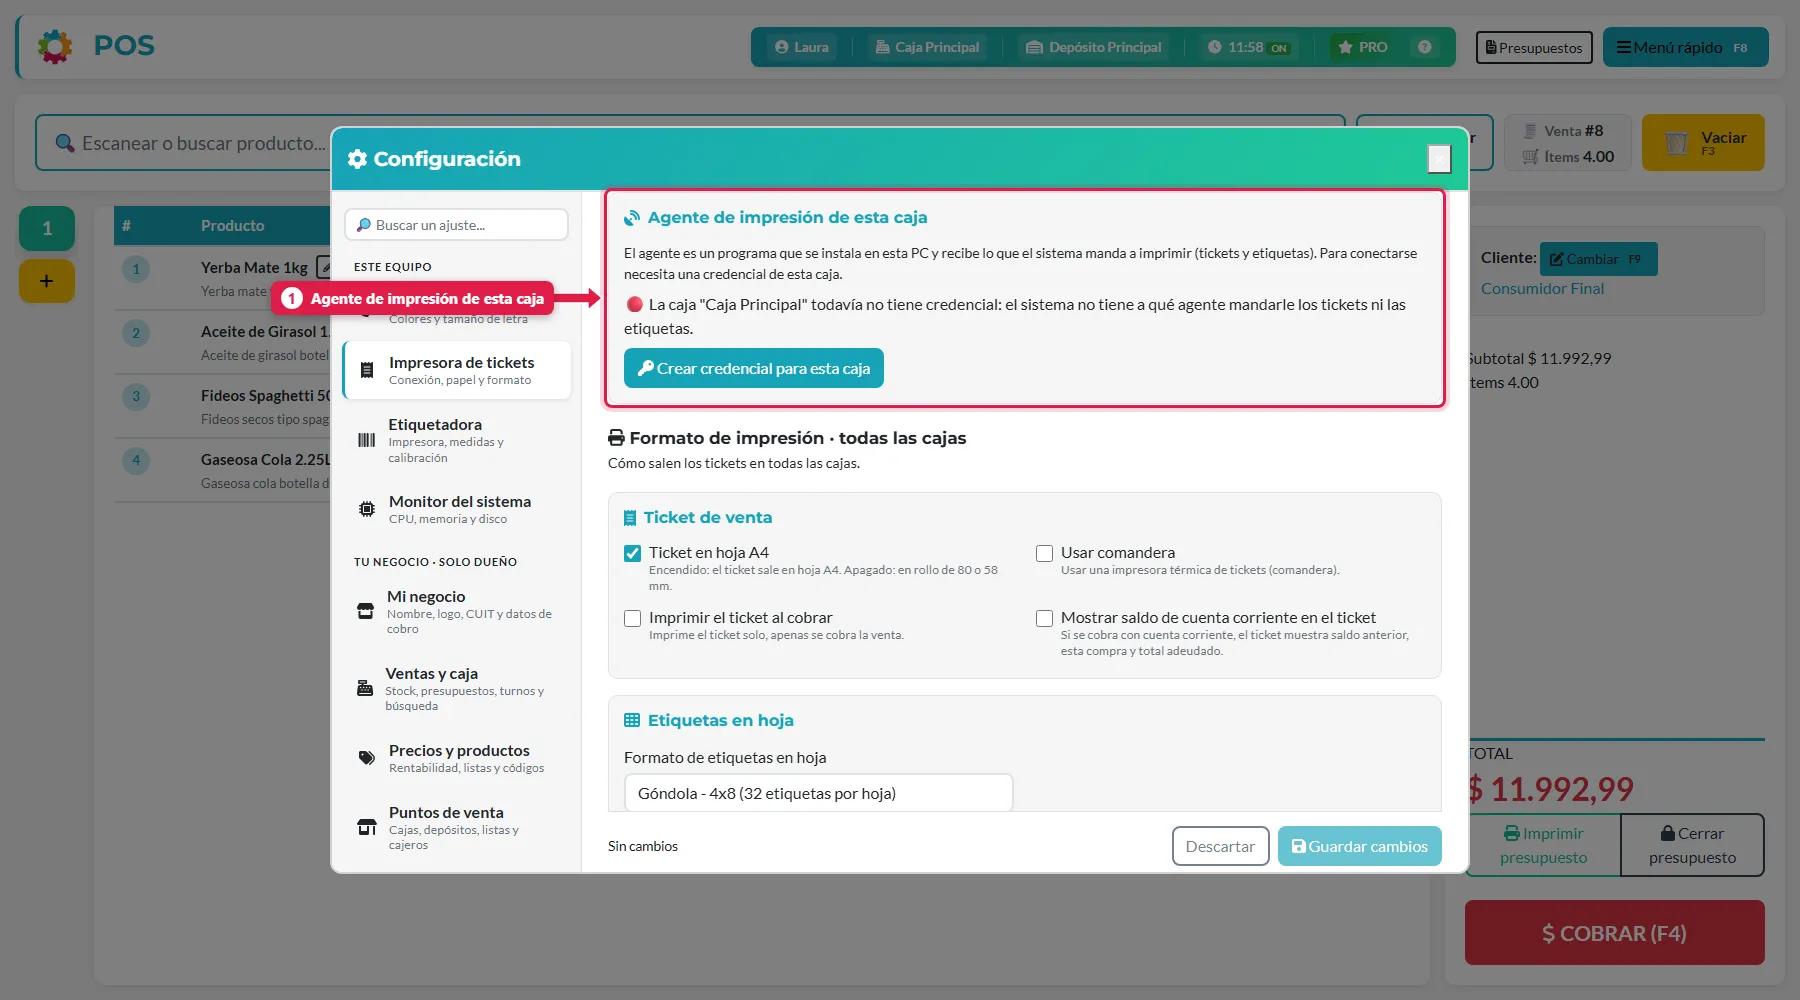Click Guardar cambios button
1800x1000 pixels.
tap(1359, 846)
